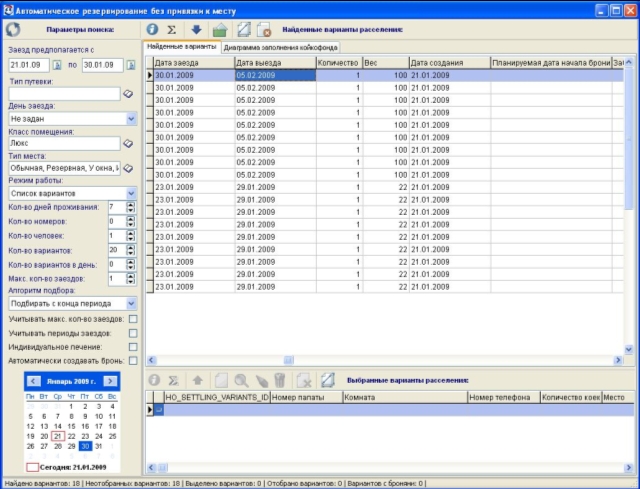Go to previous month in calendar

[x=33, y=381]
